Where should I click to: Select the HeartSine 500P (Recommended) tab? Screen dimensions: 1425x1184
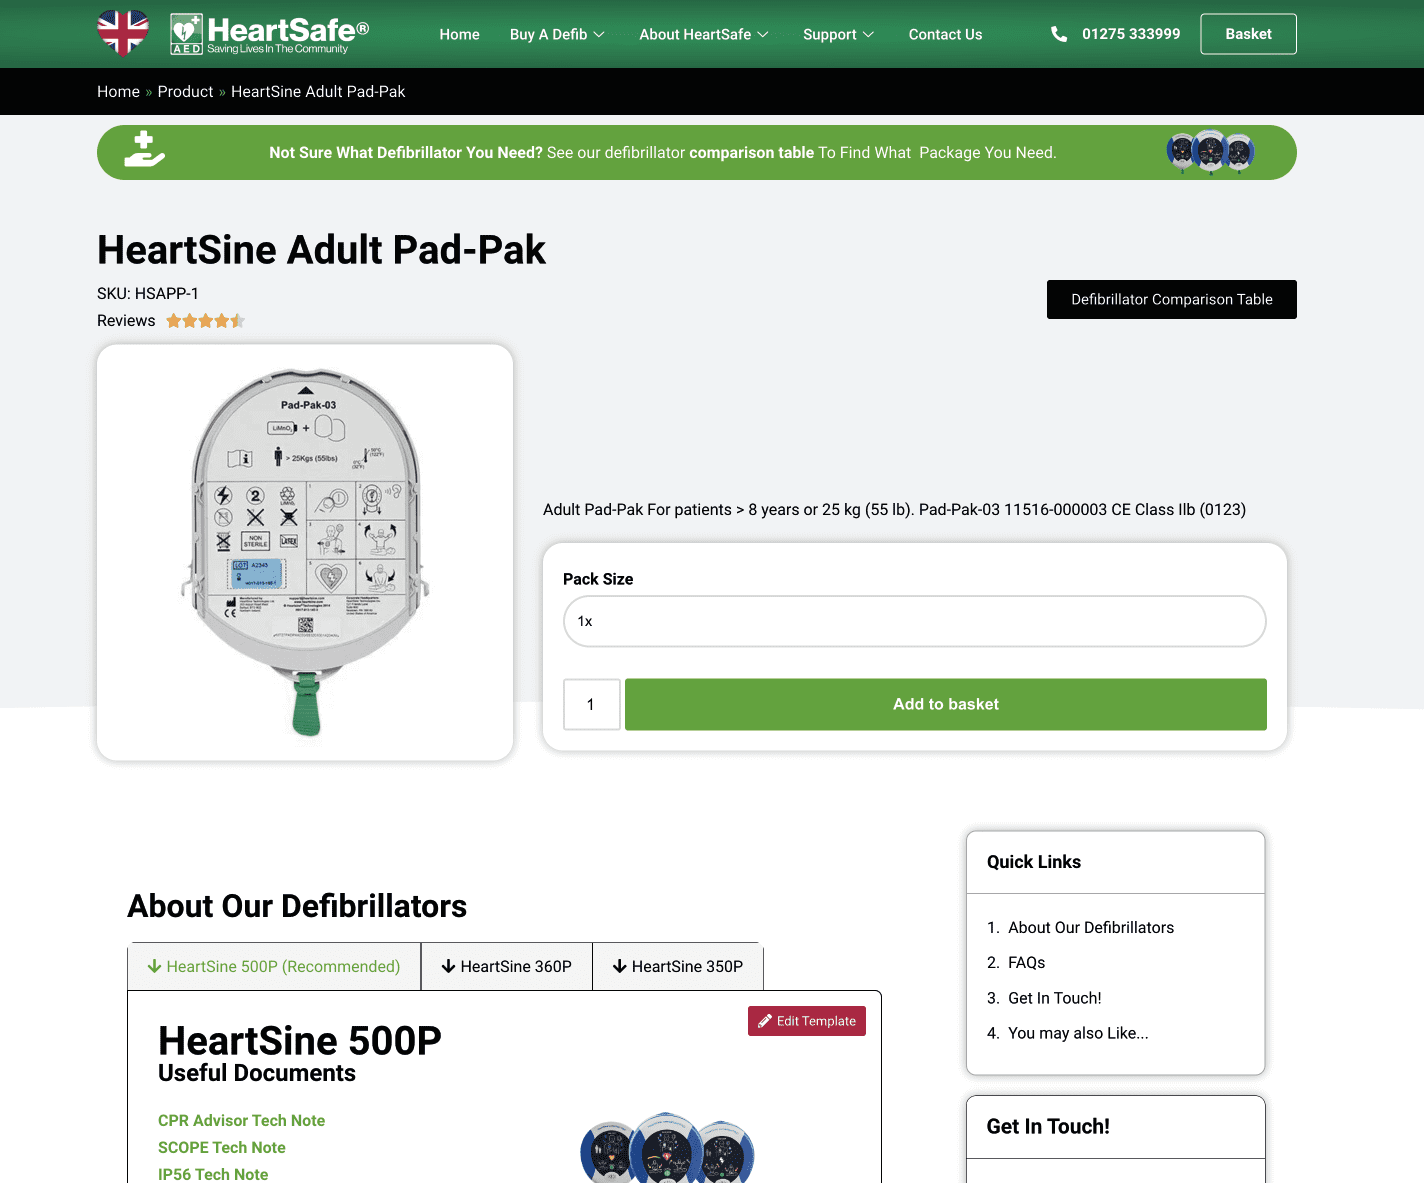point(274,966)
